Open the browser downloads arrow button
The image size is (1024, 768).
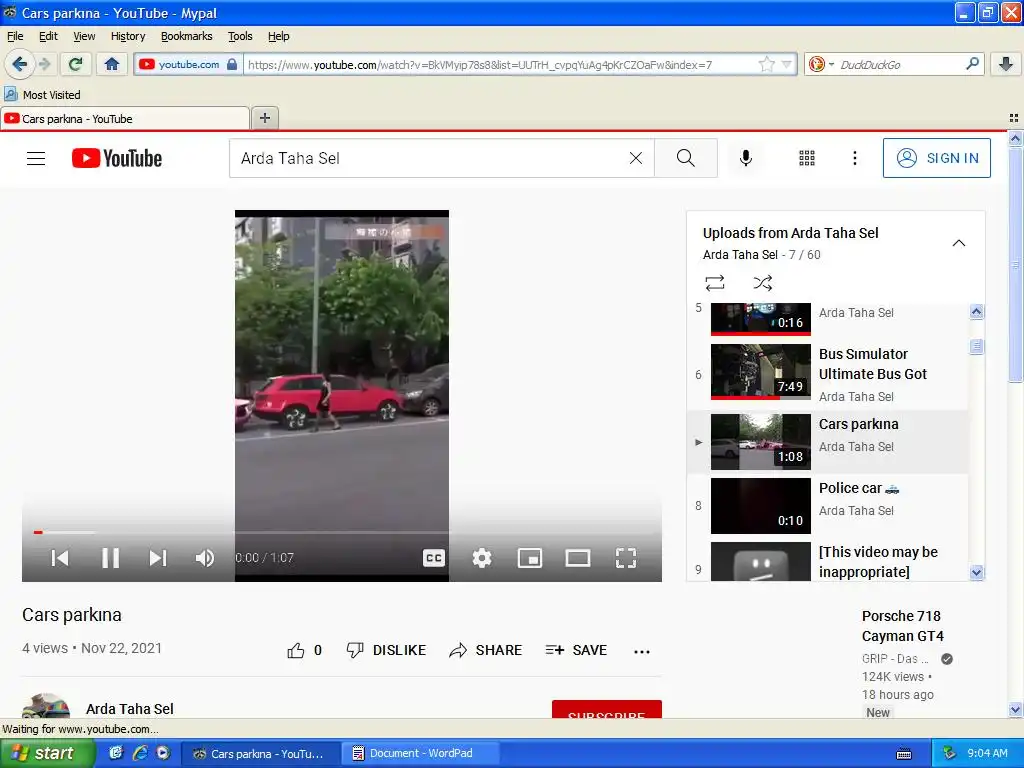coord(1006,64)
